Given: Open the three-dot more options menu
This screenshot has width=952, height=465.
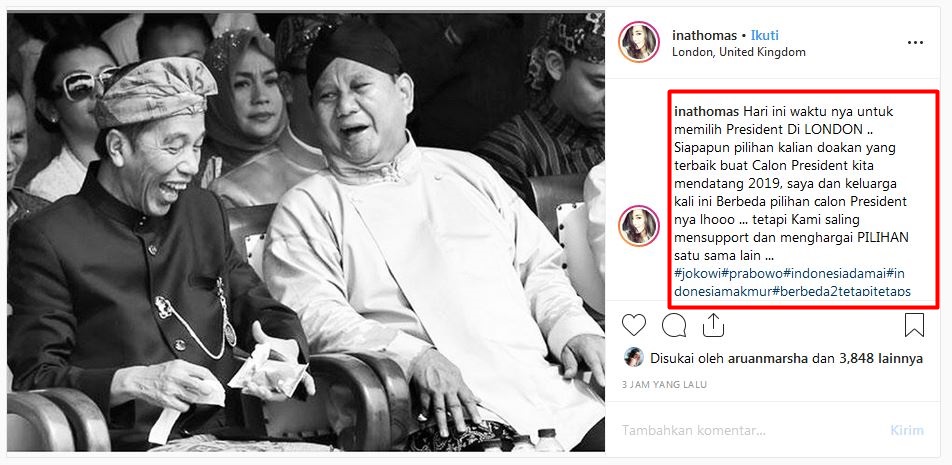Looking at the screenshot, I should [x=915, y=42].
